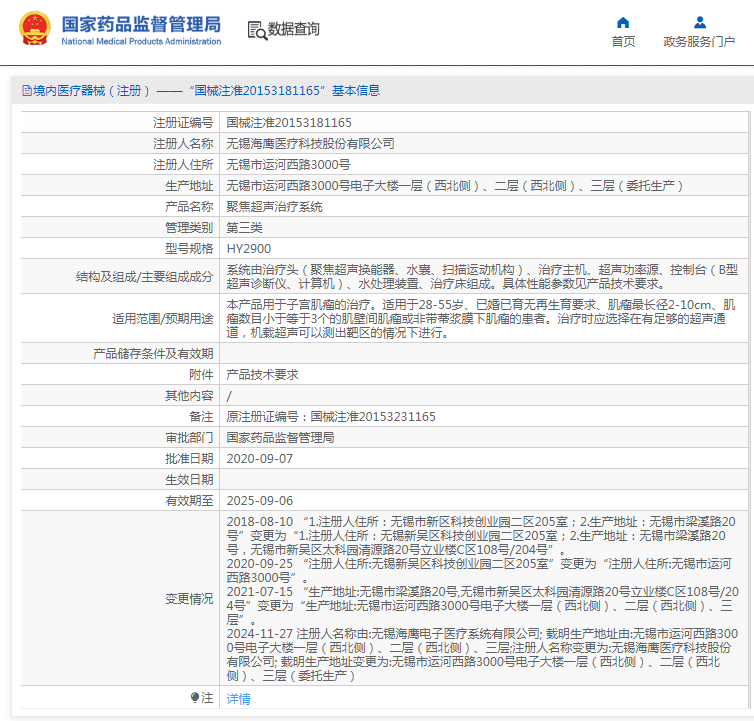Select product name 聚焦超声治疗系统

point(274,207)
